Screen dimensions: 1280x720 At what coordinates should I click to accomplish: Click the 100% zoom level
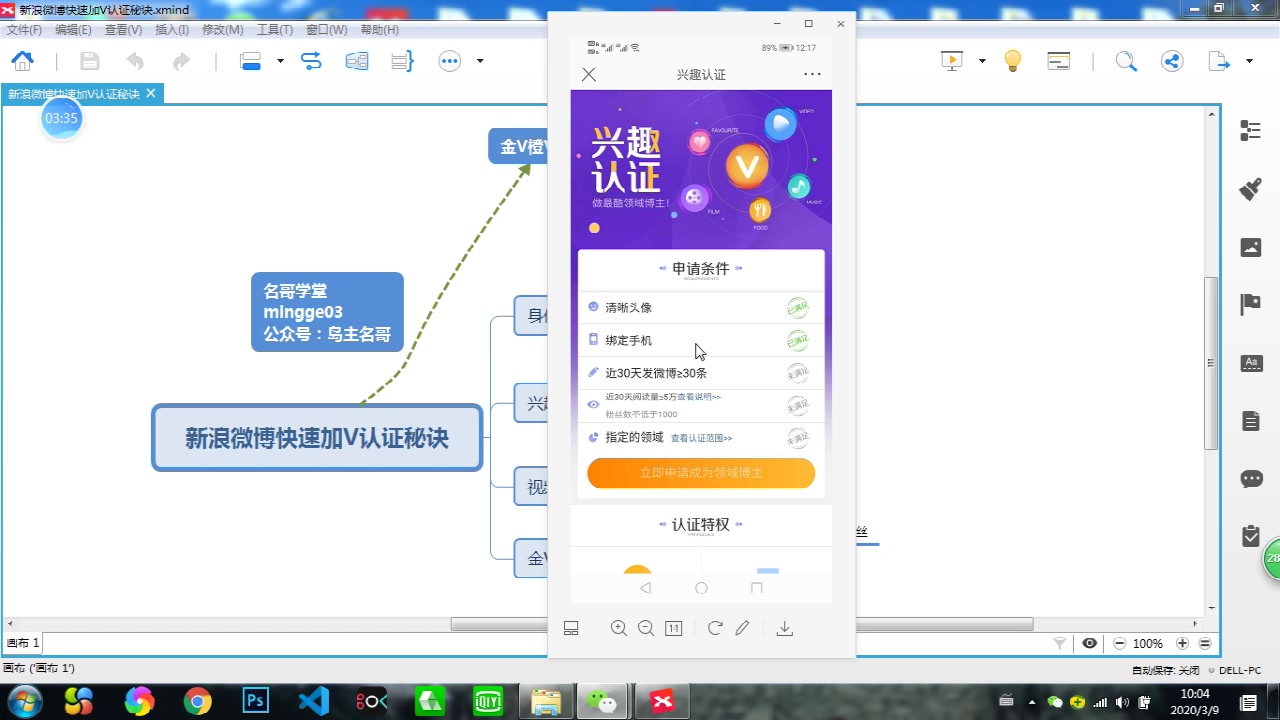tap(1148, 644)
